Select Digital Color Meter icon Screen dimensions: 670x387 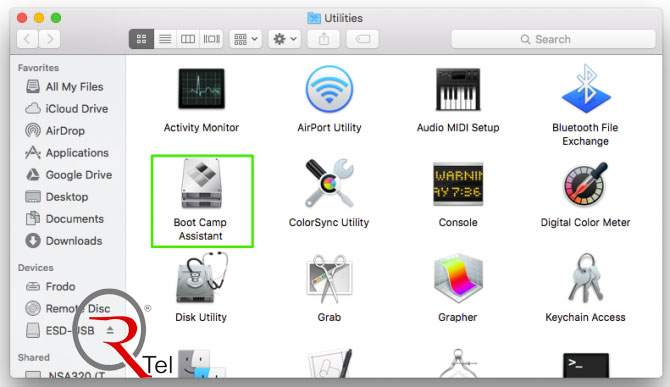585,184
